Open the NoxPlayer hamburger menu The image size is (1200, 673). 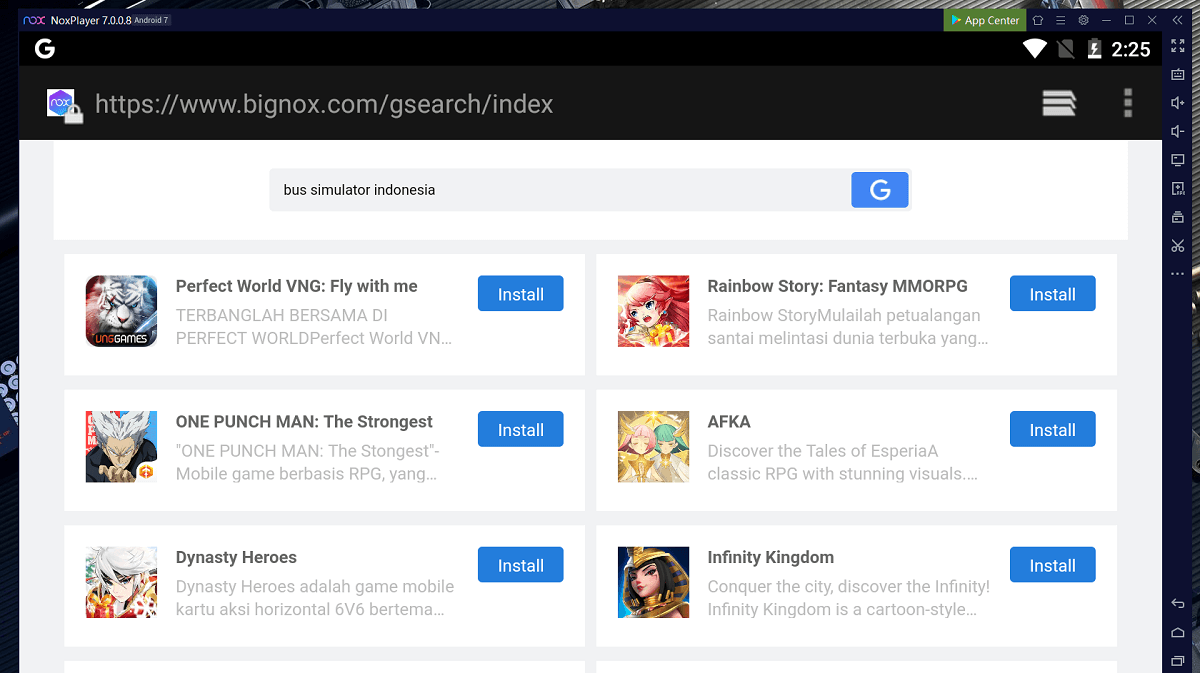(1061, 20)
